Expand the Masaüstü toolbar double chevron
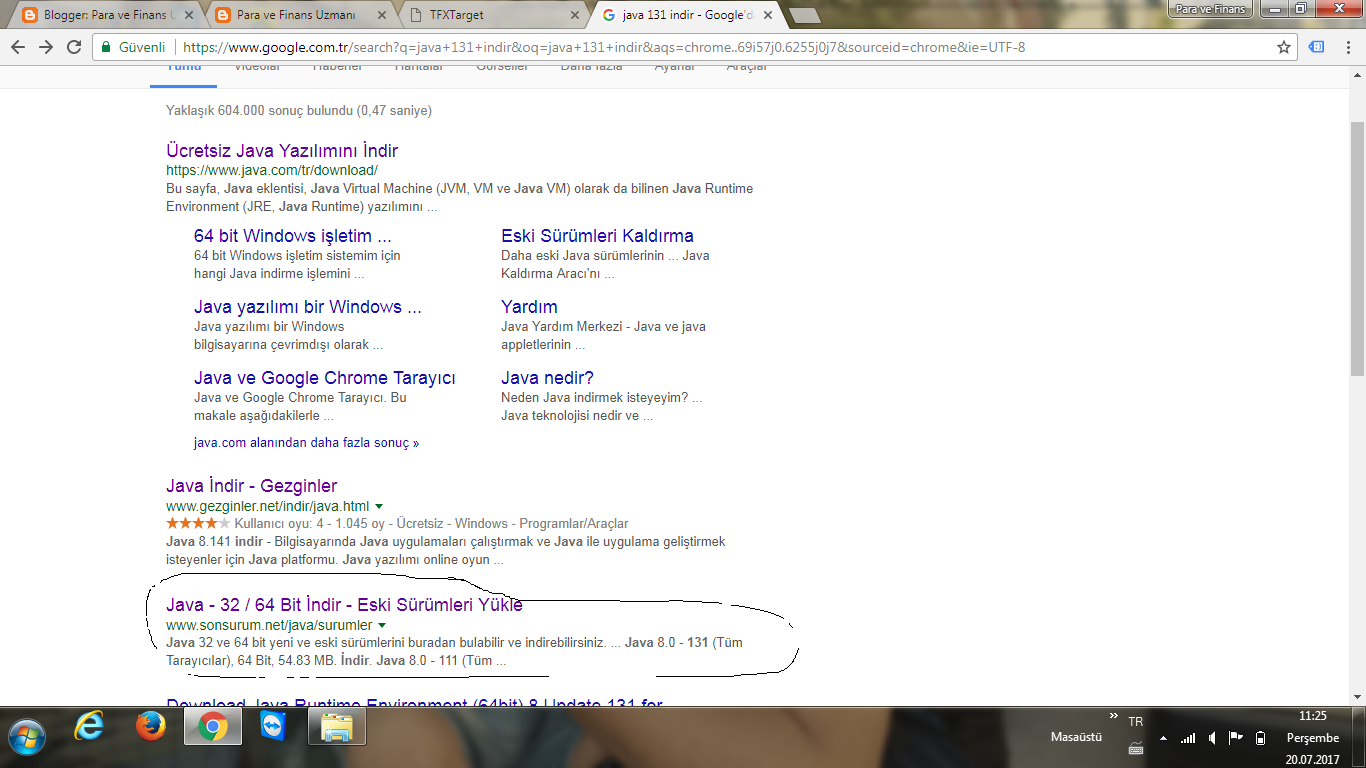This screenshot has height=768, width=1366. tap(1114, 717)
